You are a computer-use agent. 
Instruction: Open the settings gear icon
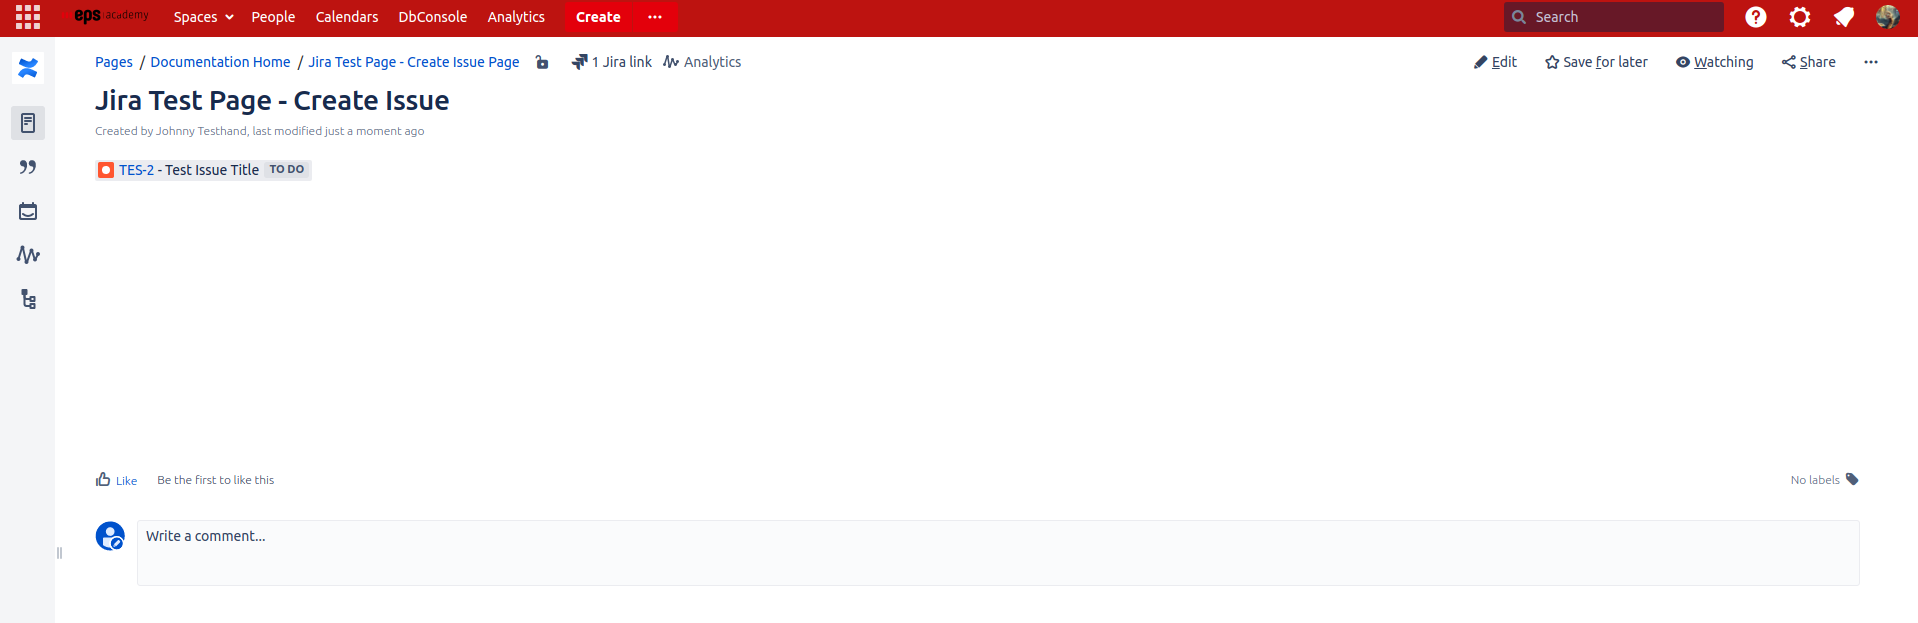tap(1799, 17)
